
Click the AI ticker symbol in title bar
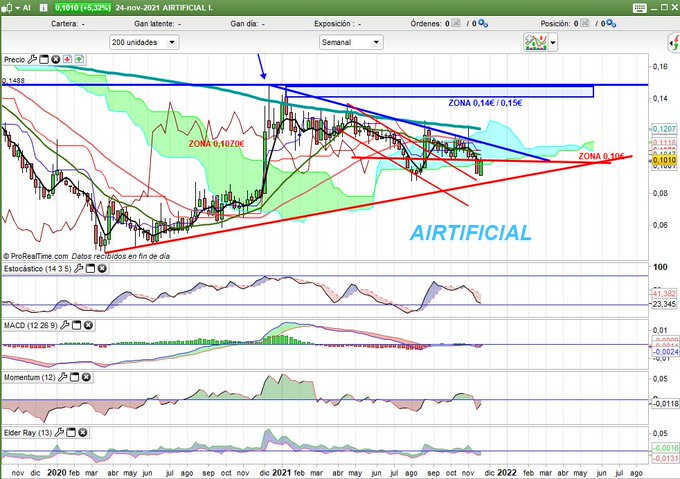pos(26,8)
